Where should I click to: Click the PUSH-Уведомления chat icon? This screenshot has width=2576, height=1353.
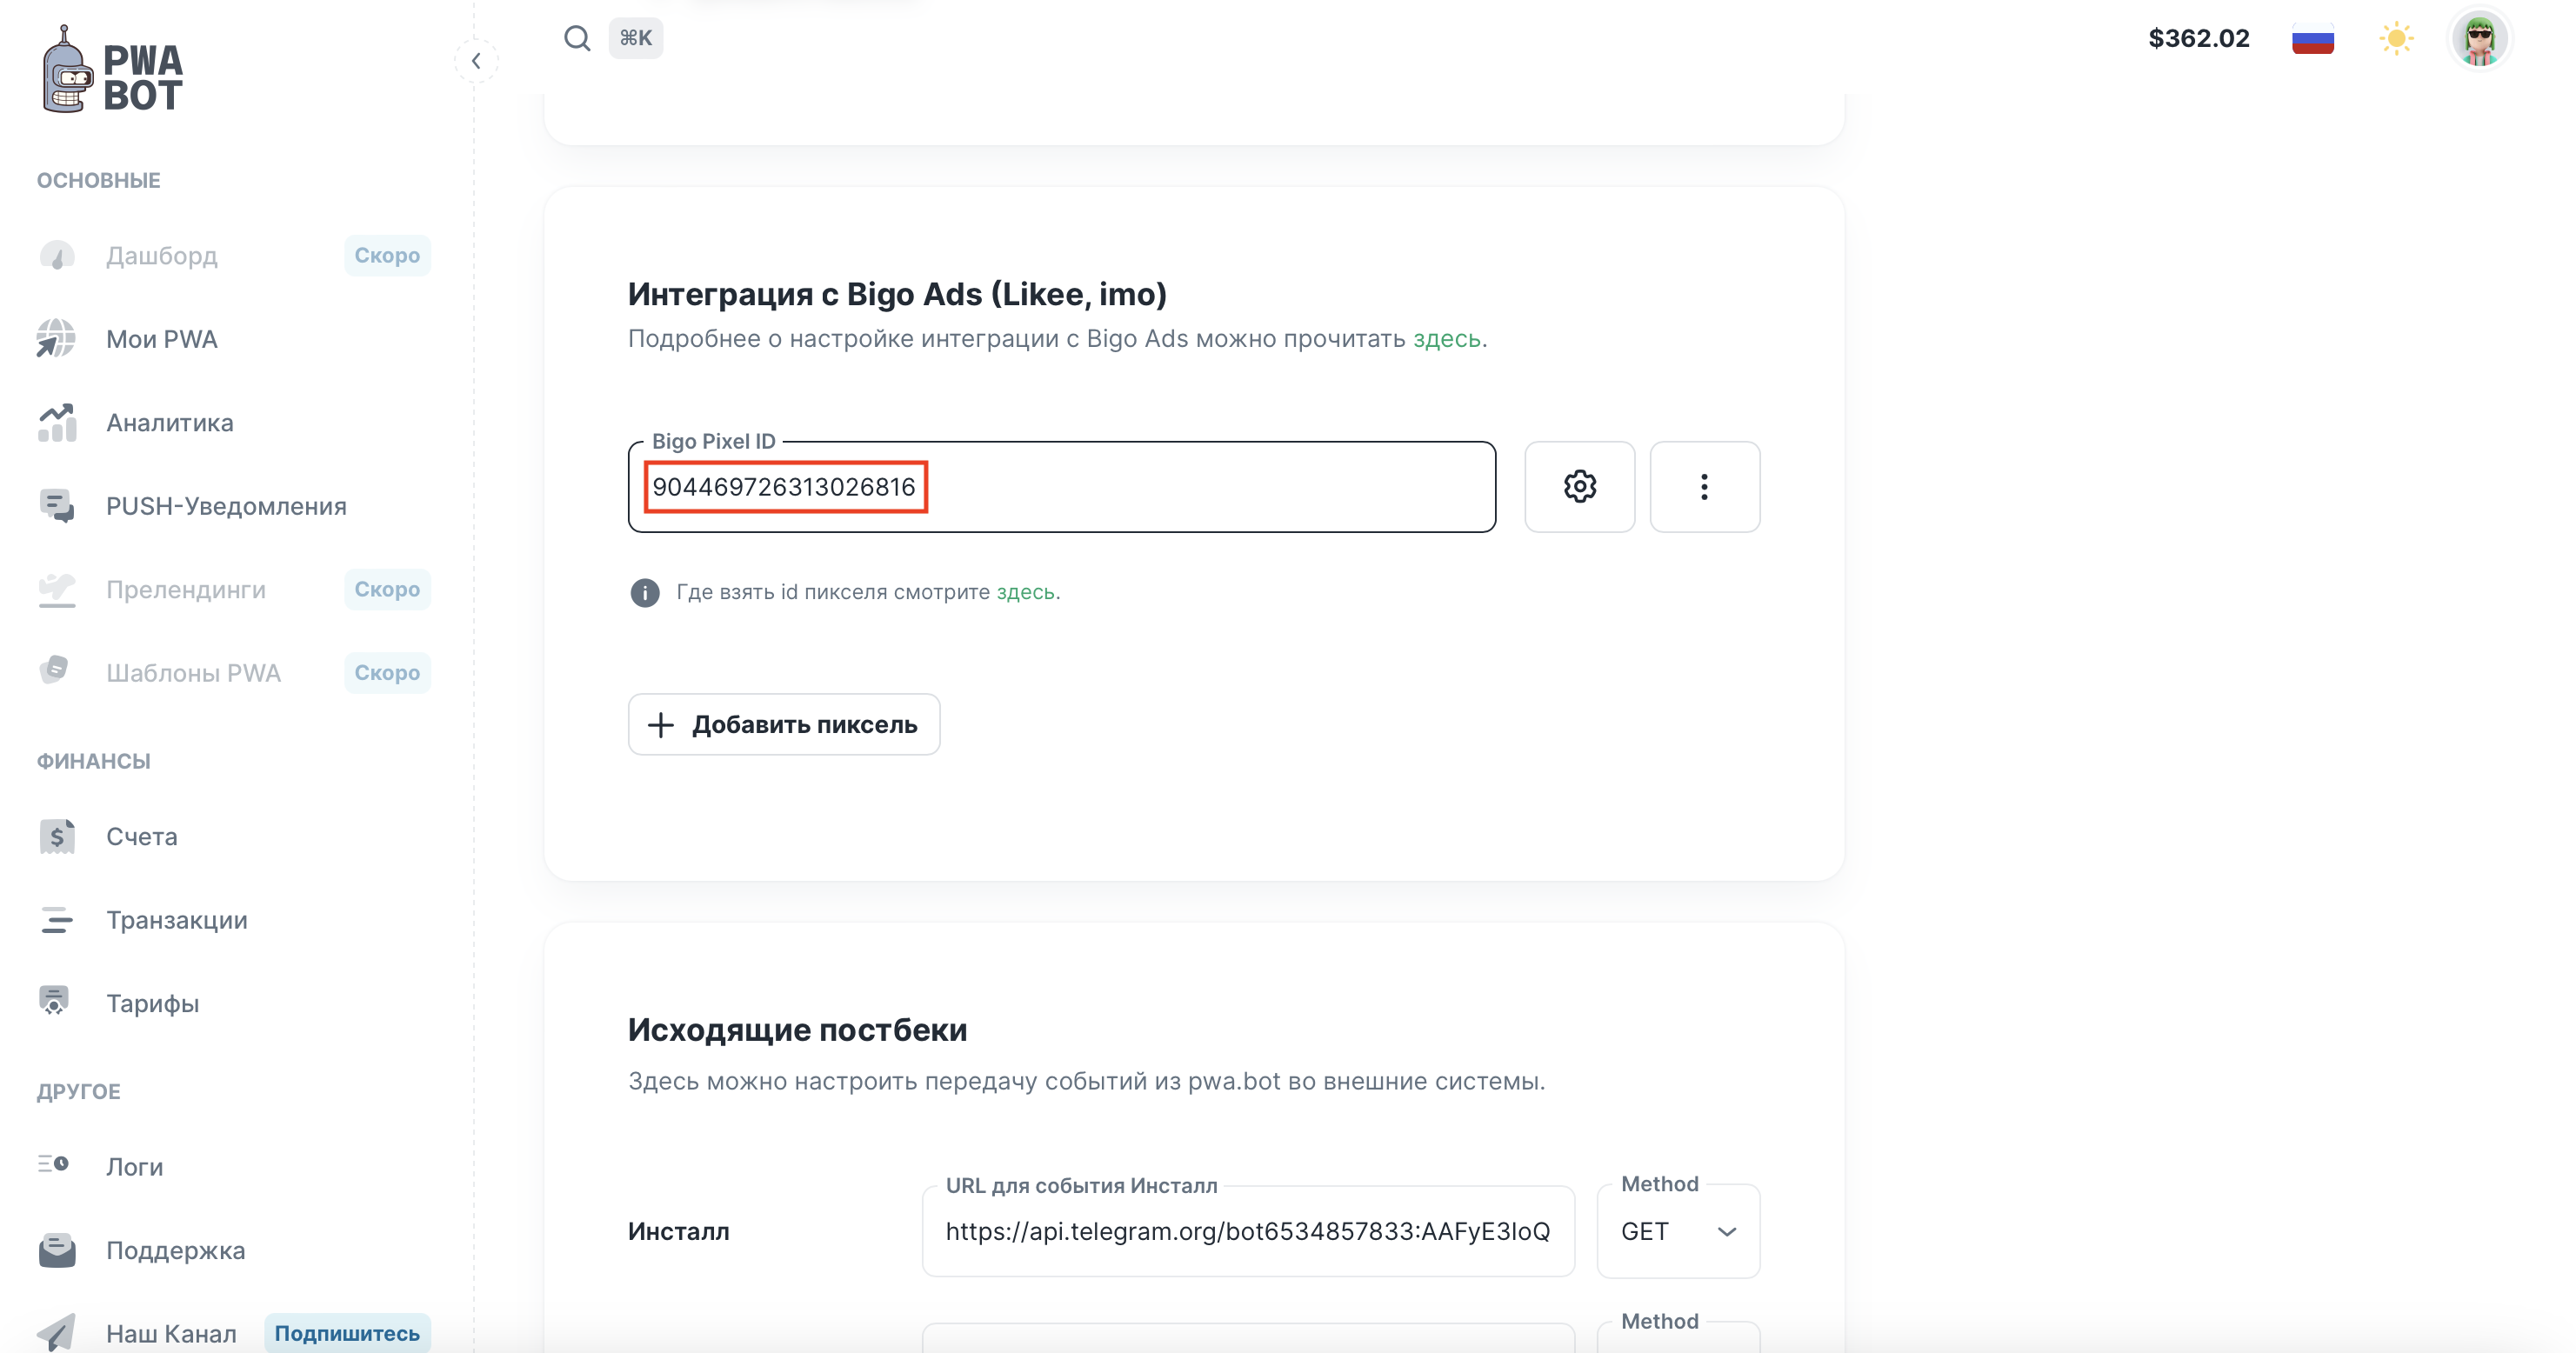coord(57,506)
